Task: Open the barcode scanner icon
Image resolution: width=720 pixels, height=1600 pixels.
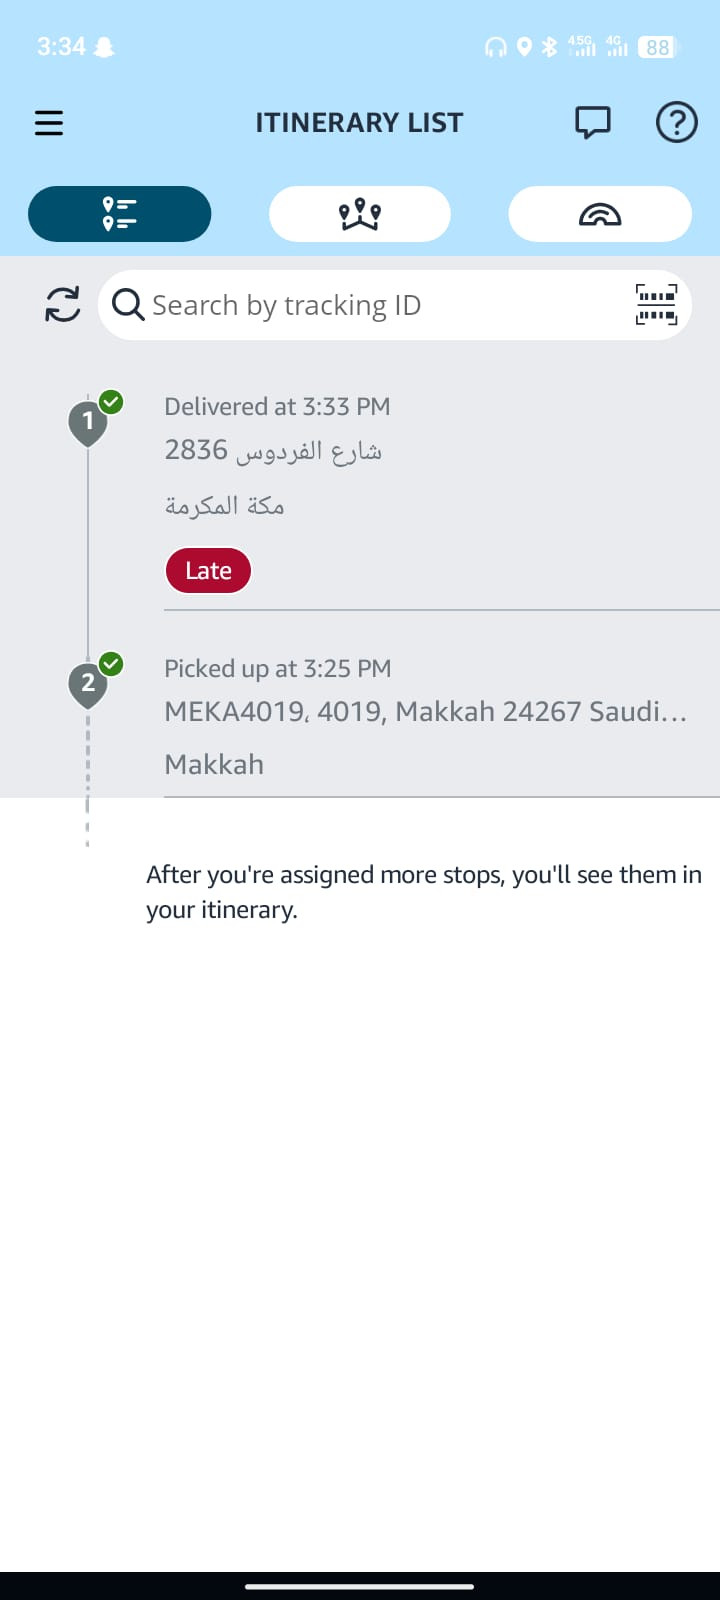Action: [x=656, y=304]
